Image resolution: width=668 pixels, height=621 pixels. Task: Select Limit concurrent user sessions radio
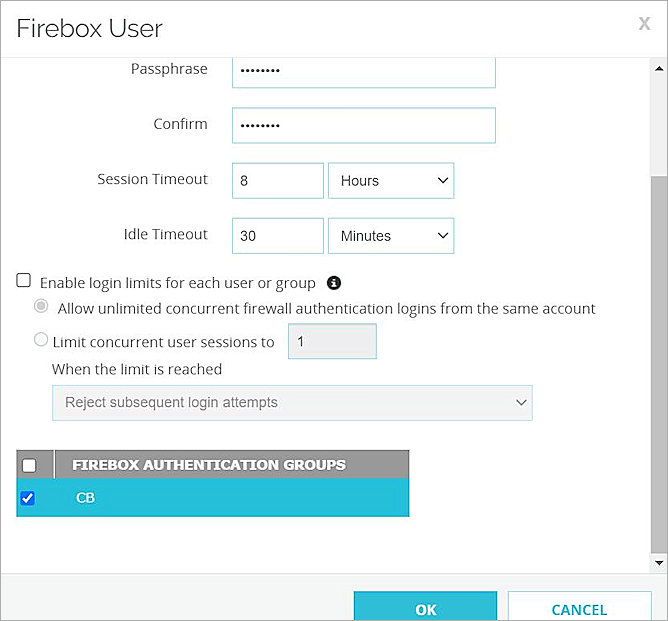coord(41,340)
